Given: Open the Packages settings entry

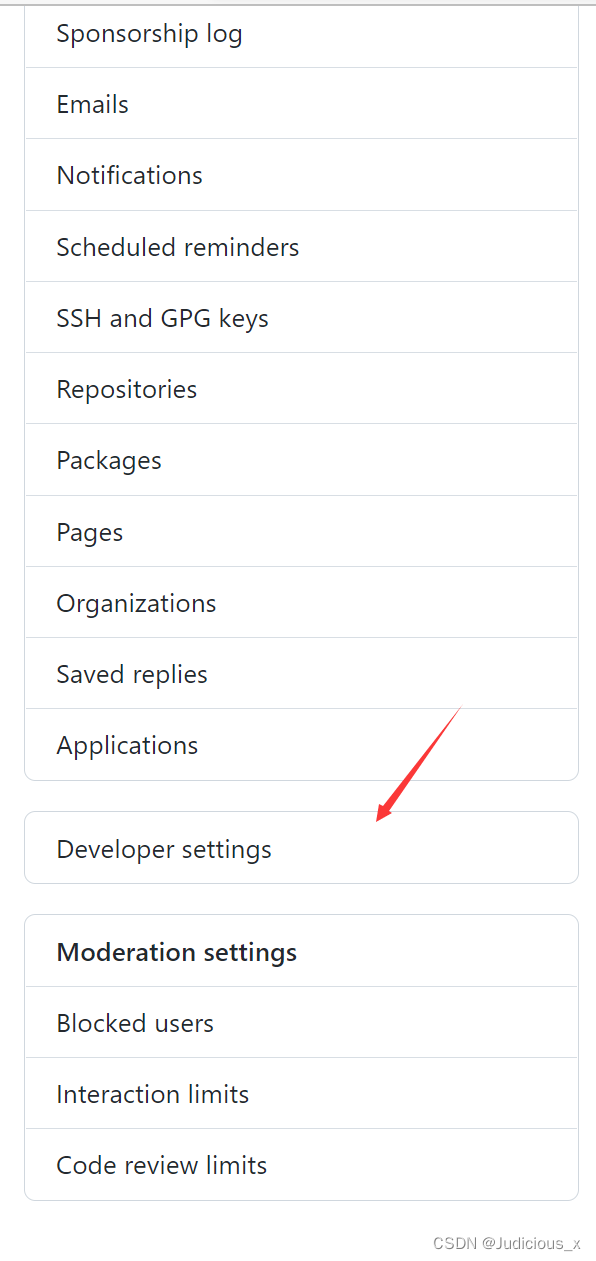Looking at the screenshot, I should (301, 460).
